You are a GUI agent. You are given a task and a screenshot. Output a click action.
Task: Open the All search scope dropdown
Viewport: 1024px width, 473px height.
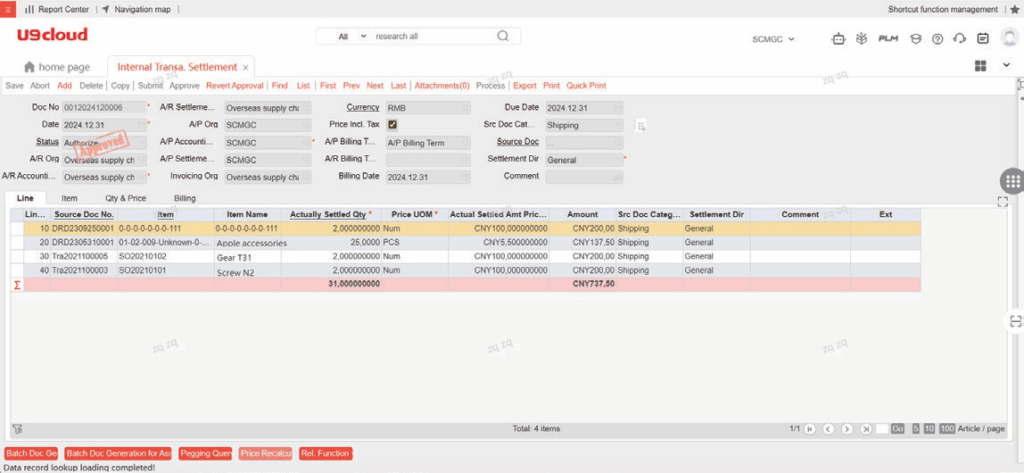(x=348, y=36)
